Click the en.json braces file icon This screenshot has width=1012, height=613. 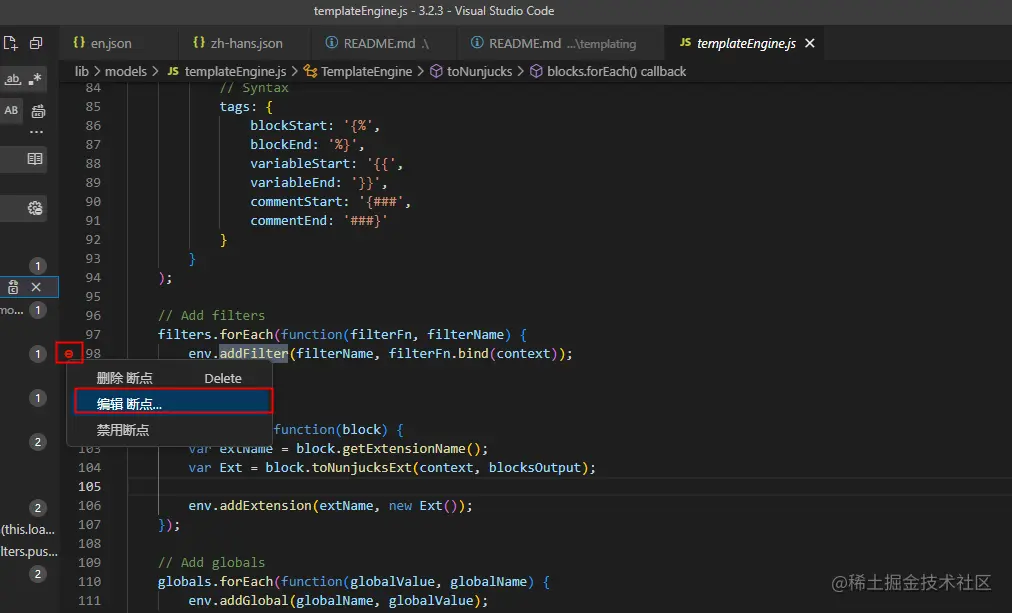[79, 43]
